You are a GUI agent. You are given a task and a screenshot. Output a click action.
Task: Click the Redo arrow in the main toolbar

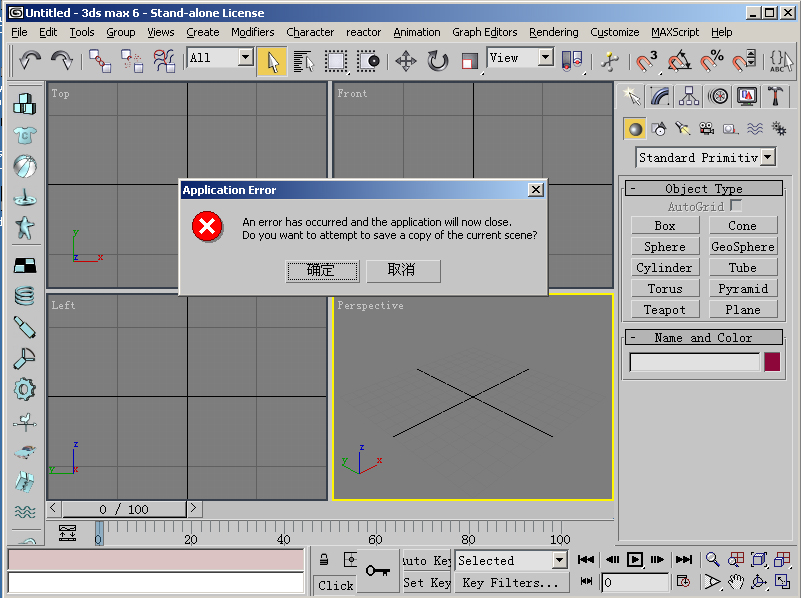pyautogui.click(x=61, y=61)
